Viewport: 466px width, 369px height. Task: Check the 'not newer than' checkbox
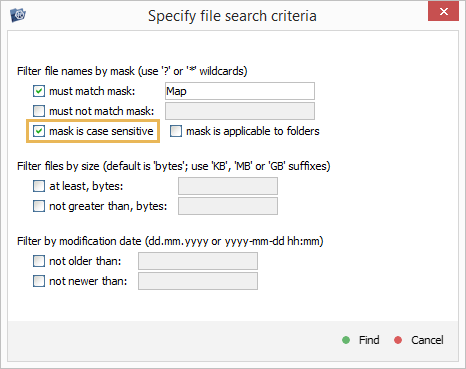coord(39,281)
